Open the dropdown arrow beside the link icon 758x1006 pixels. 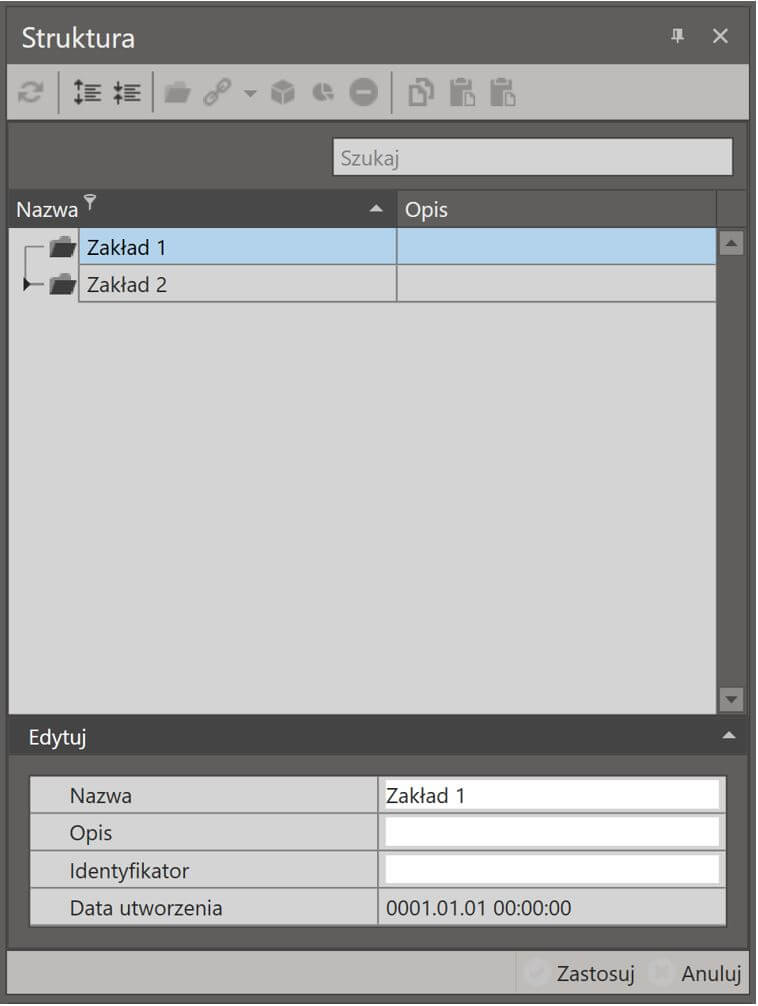[x=250, y=94]
